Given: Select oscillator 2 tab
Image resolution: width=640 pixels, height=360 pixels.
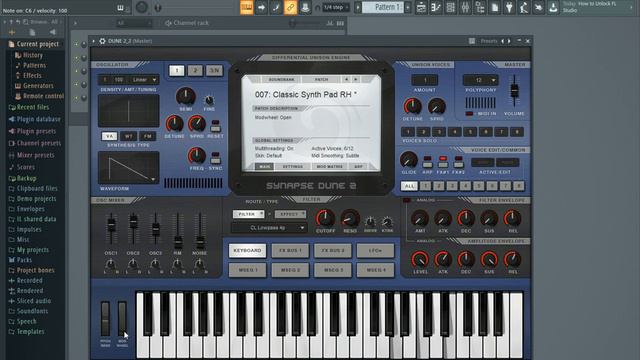Looking at the screenshot, I should [195, 71].
